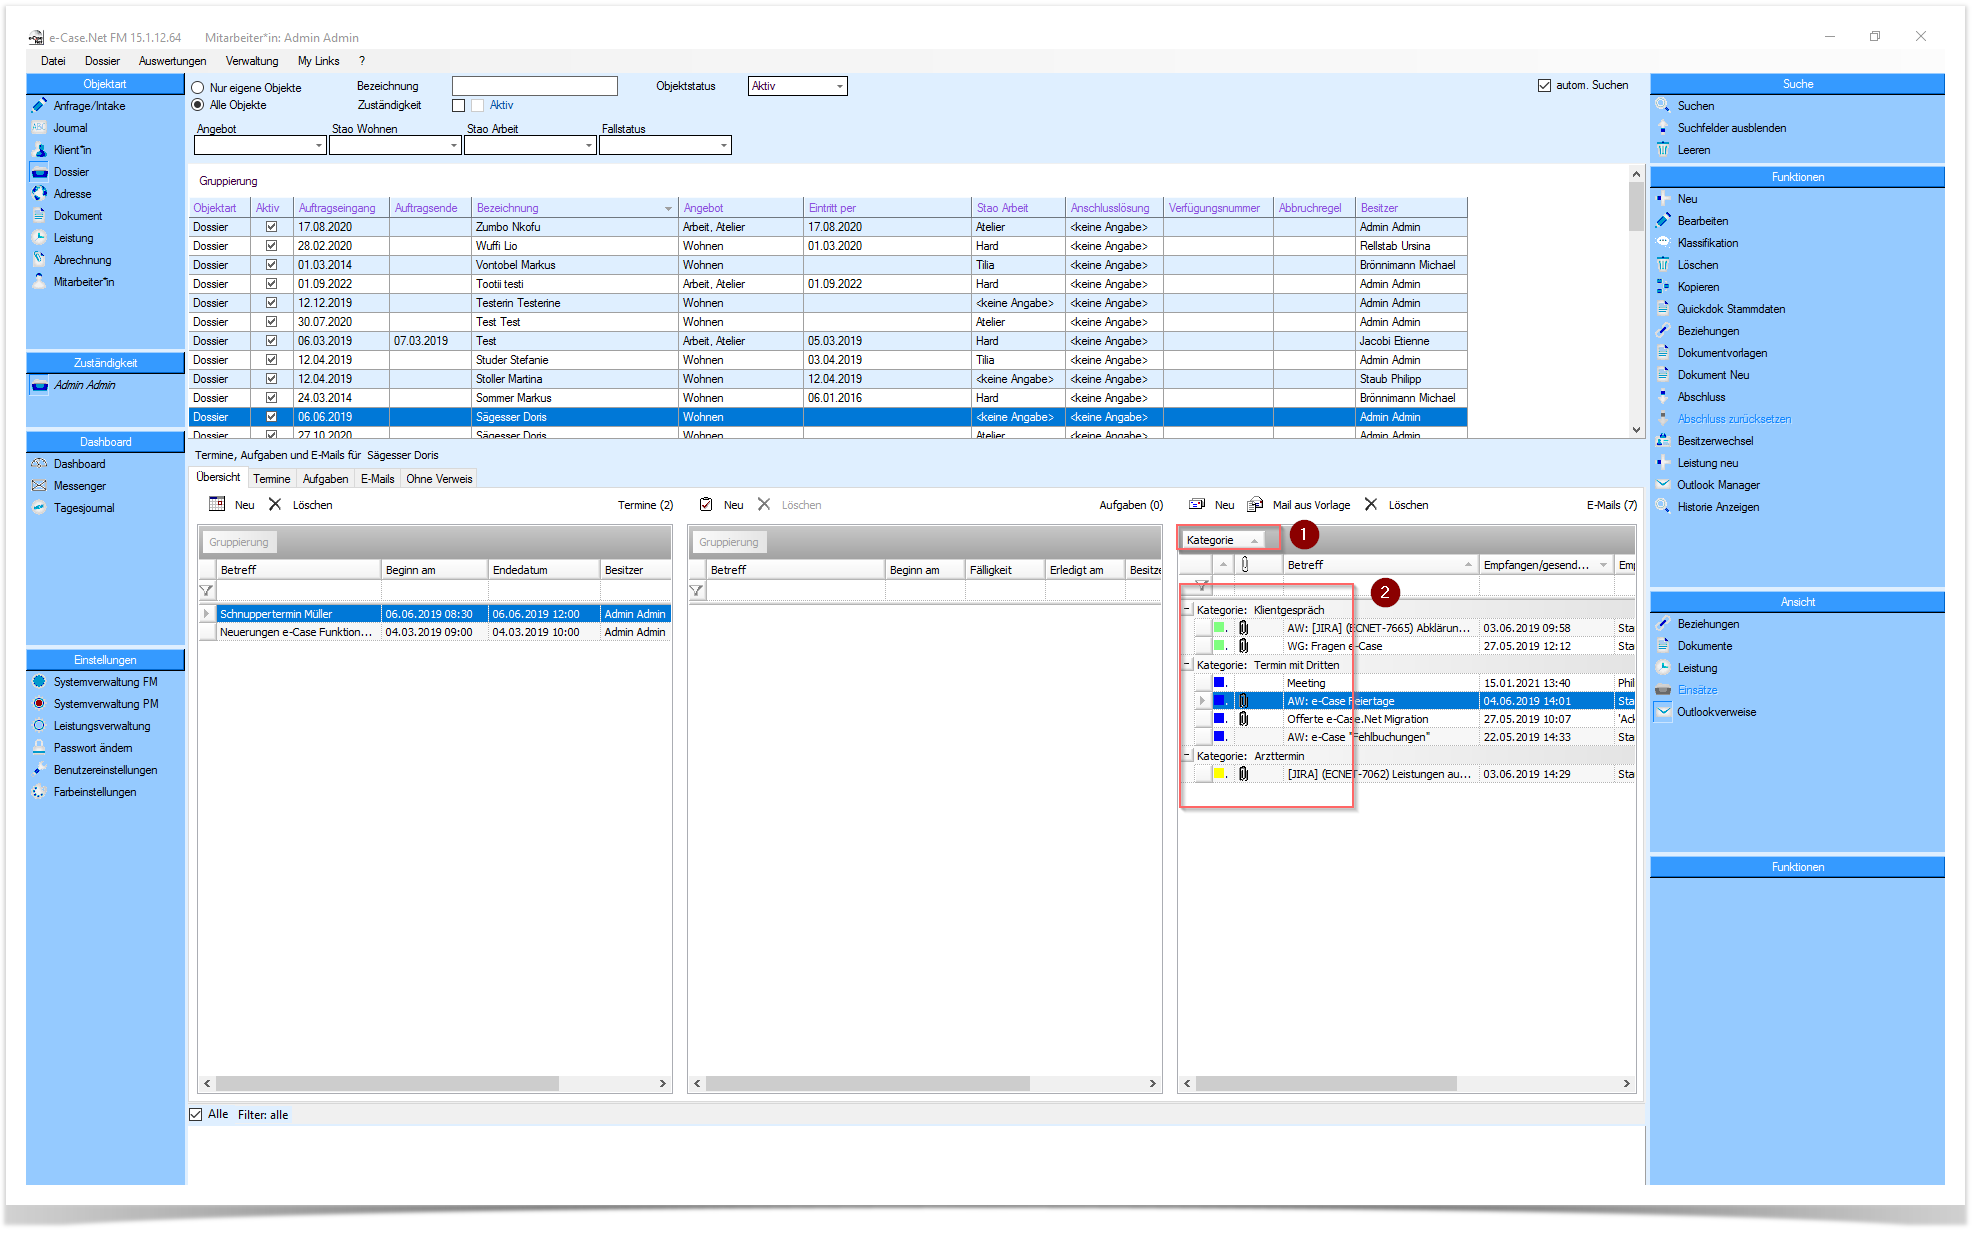Open the Datei menu
Screen dimensions: 1979x1234
coord(53,61)
